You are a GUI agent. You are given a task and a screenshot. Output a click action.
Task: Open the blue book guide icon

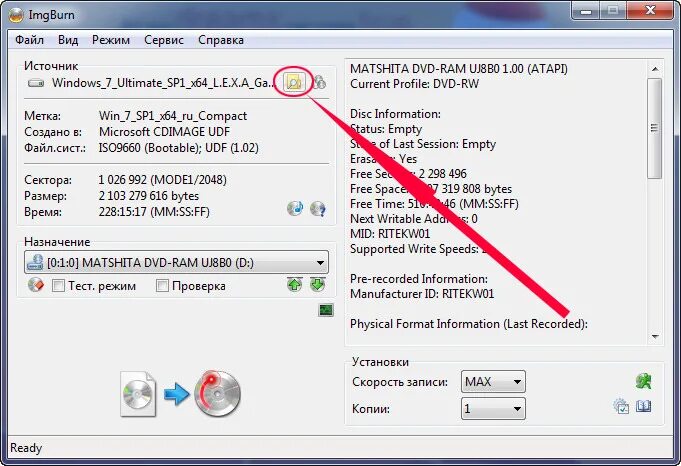pos(644,406)
